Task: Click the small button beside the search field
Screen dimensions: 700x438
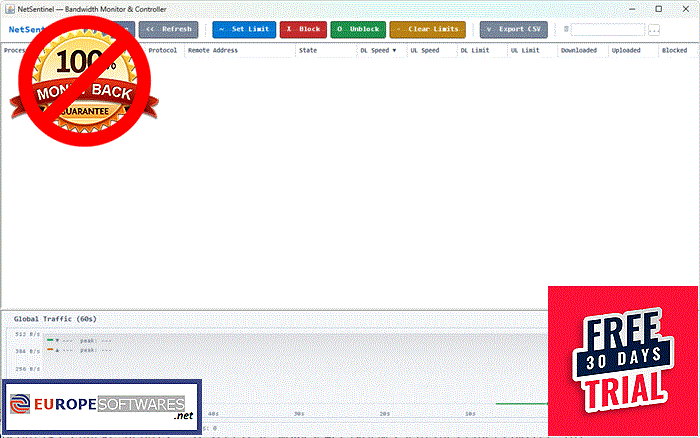Action: tap(654, 30)
